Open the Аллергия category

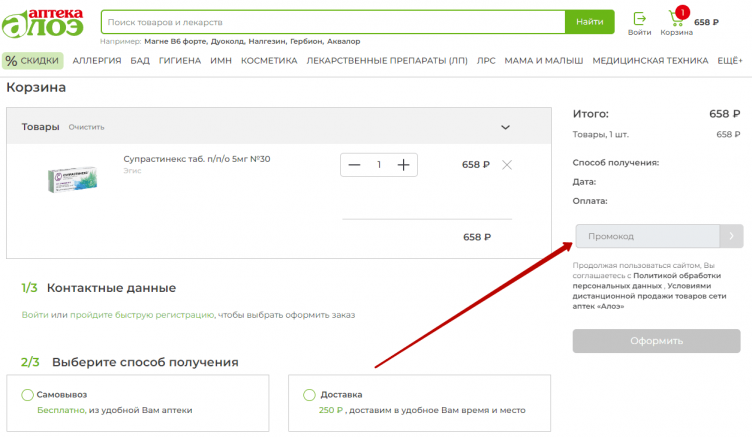coord(97,61)
